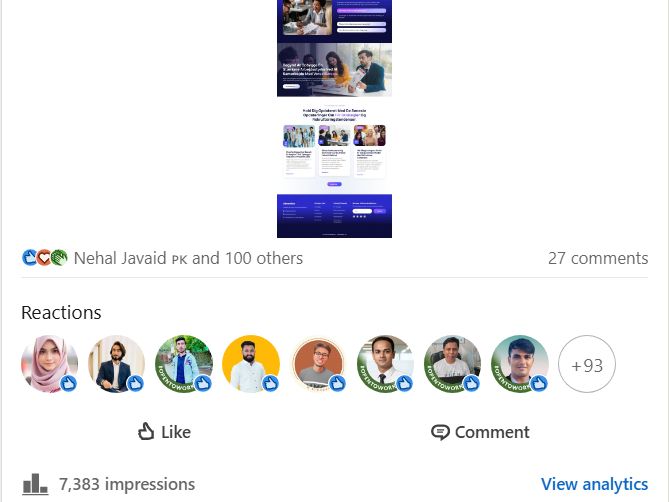Click the blue like reaction emoji icon
The height and width of the screenshot is (502, 669).
30,258
